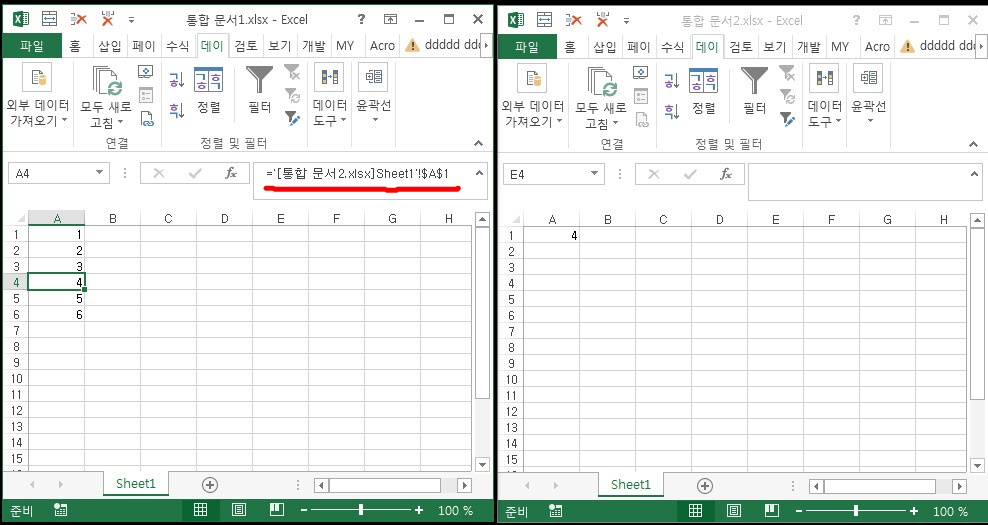988x525 pixels.
Task: Click Sort ascending icon in 통합 문서2 window
Action: [672, 80]
